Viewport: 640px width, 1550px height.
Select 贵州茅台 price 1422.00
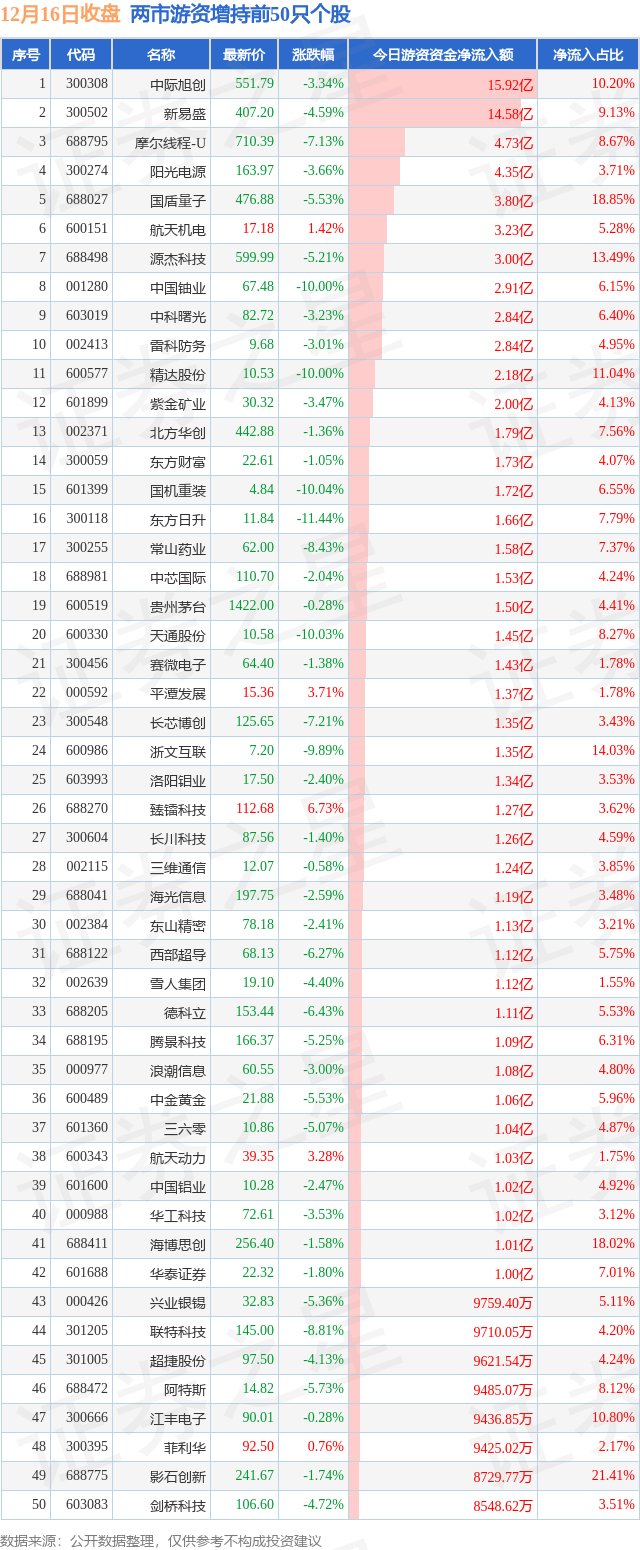tap(252, 606)
